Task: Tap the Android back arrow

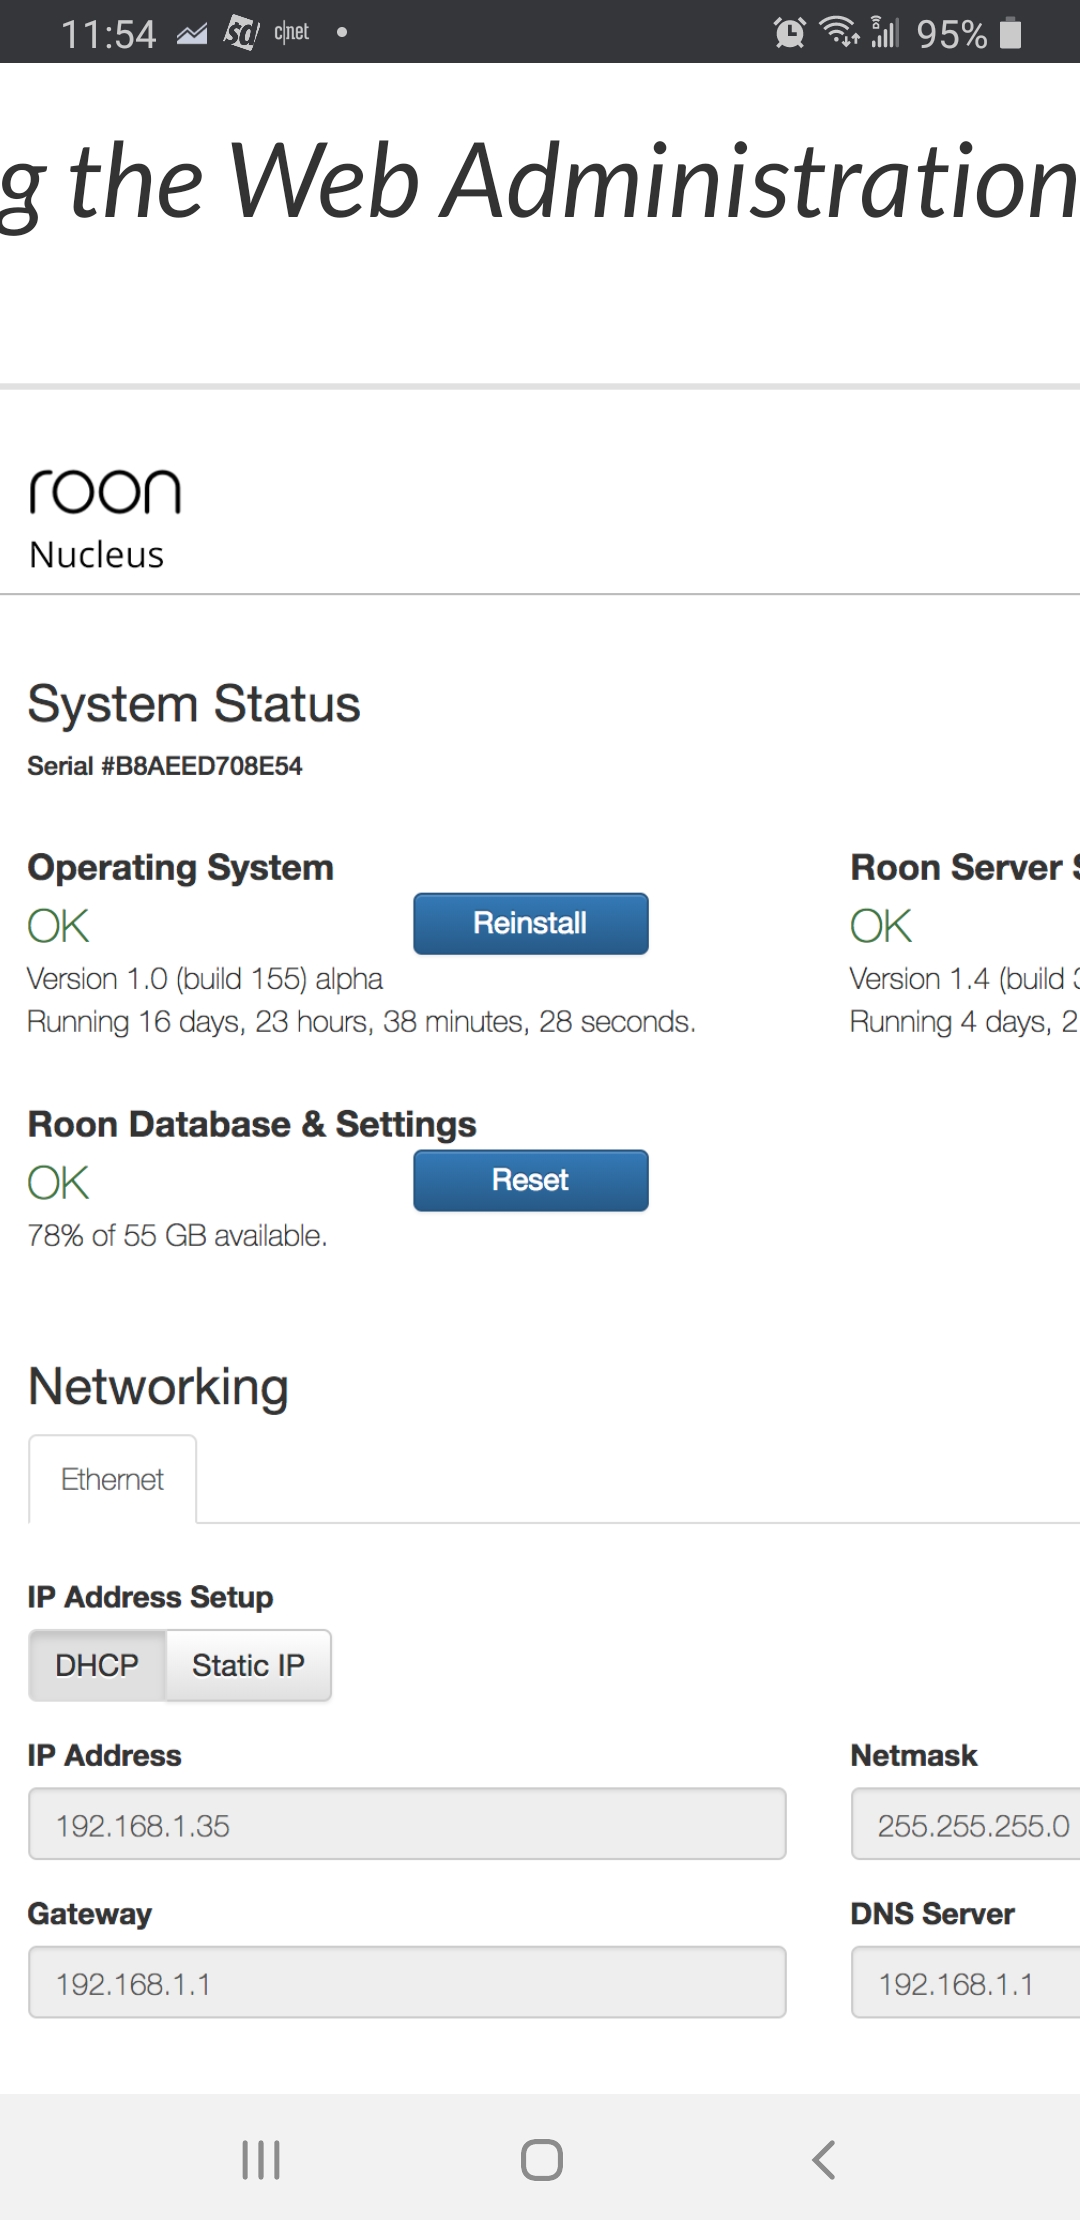Action: tap(823, 2160)
